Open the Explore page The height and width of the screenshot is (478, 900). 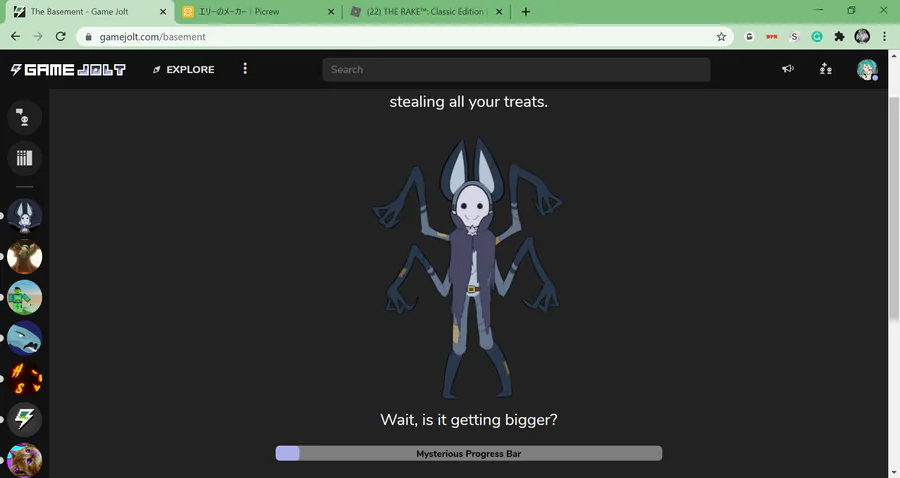tap(184, 69)
